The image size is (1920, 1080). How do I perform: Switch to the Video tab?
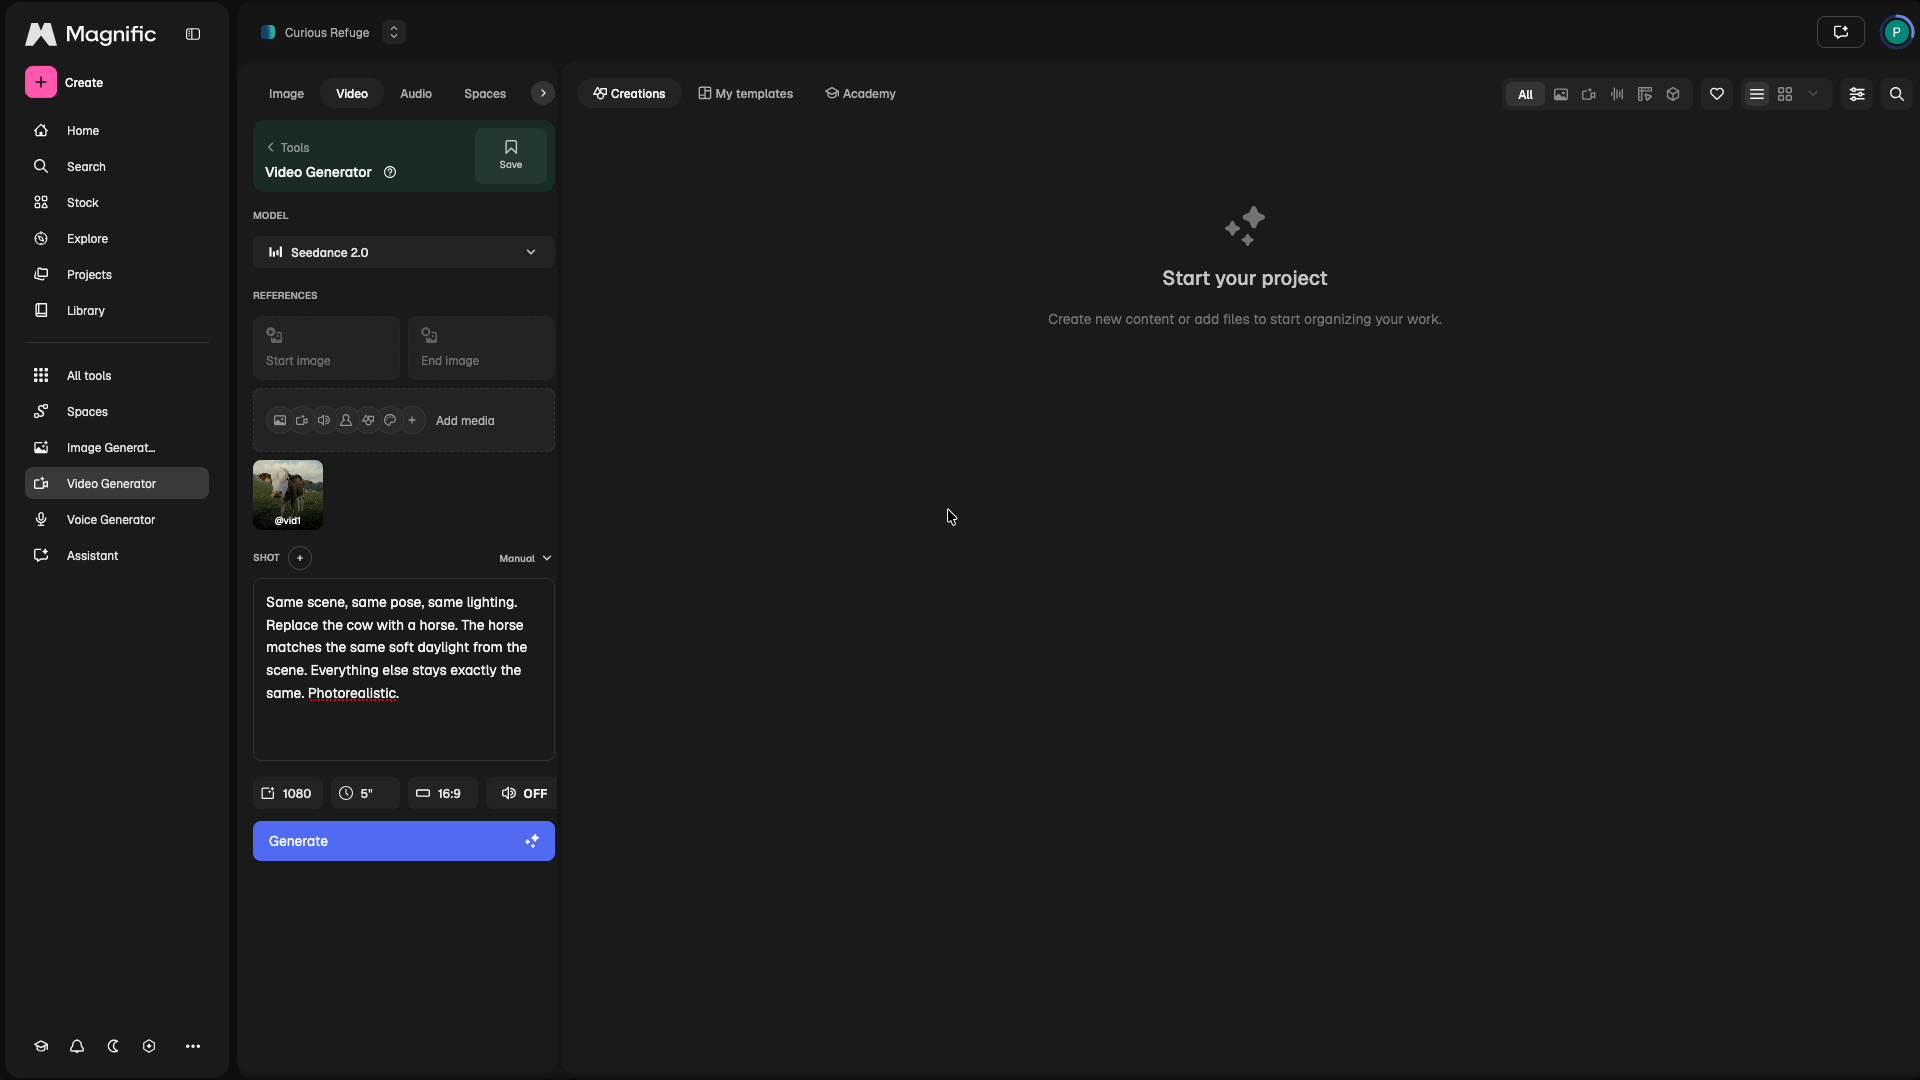point(352,94)
